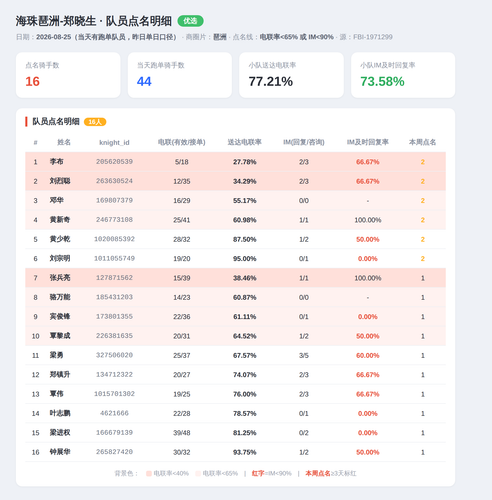Click the 93.75% 送达电联率 cell
This screenshot has width=492, height=500.
[245, 452]
